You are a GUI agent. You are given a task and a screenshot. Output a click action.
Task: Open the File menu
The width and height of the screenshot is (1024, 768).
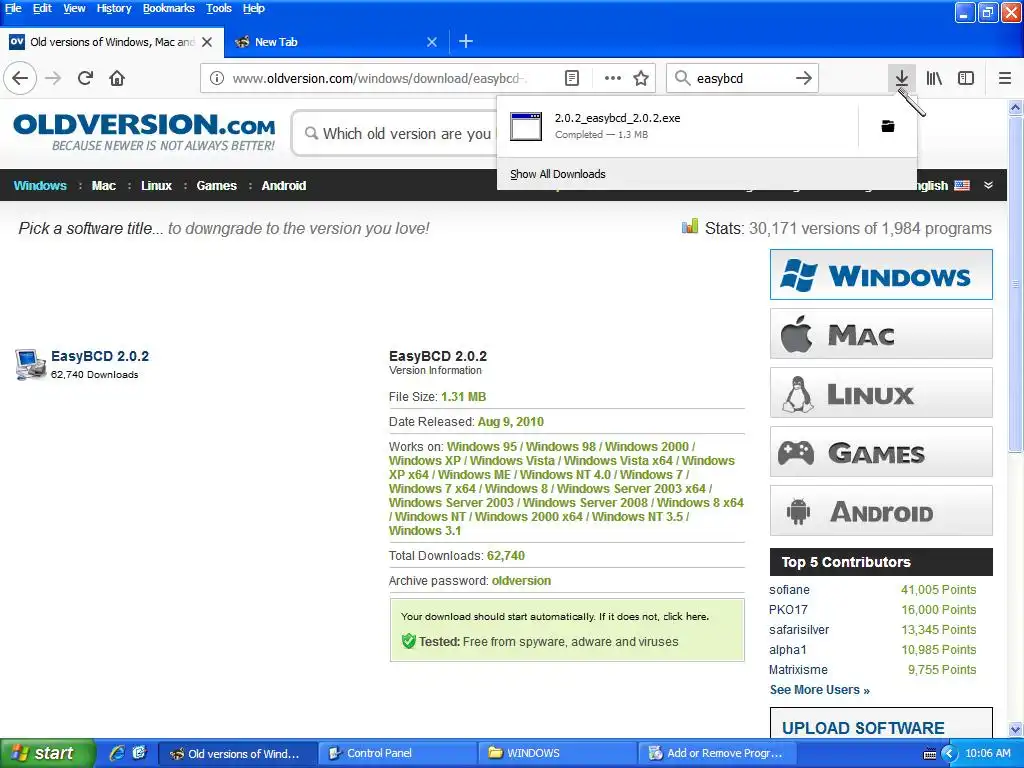click(x=13, y=8)
